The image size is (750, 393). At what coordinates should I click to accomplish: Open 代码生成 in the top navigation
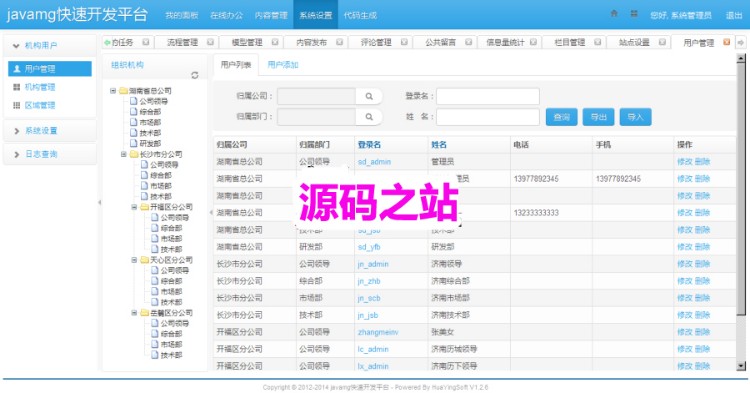coord(360,15)
